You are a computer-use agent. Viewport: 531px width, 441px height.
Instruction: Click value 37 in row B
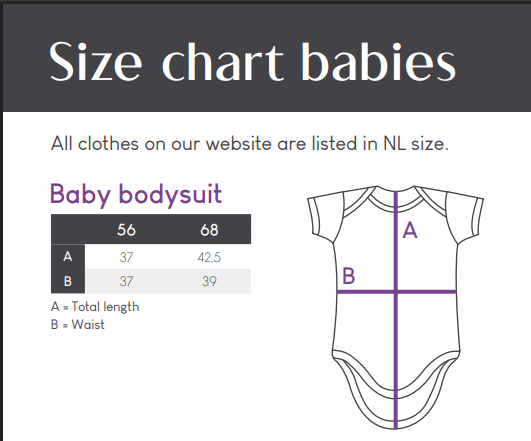126,281
